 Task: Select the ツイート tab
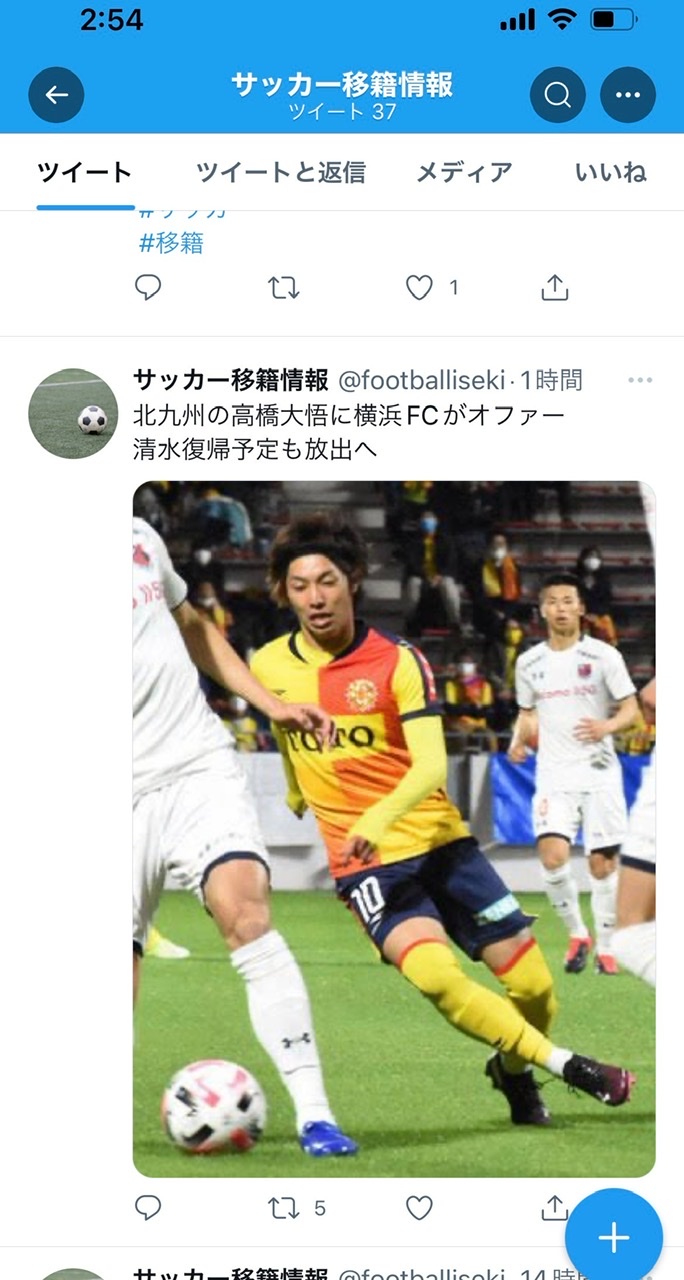tap(85, 172)
